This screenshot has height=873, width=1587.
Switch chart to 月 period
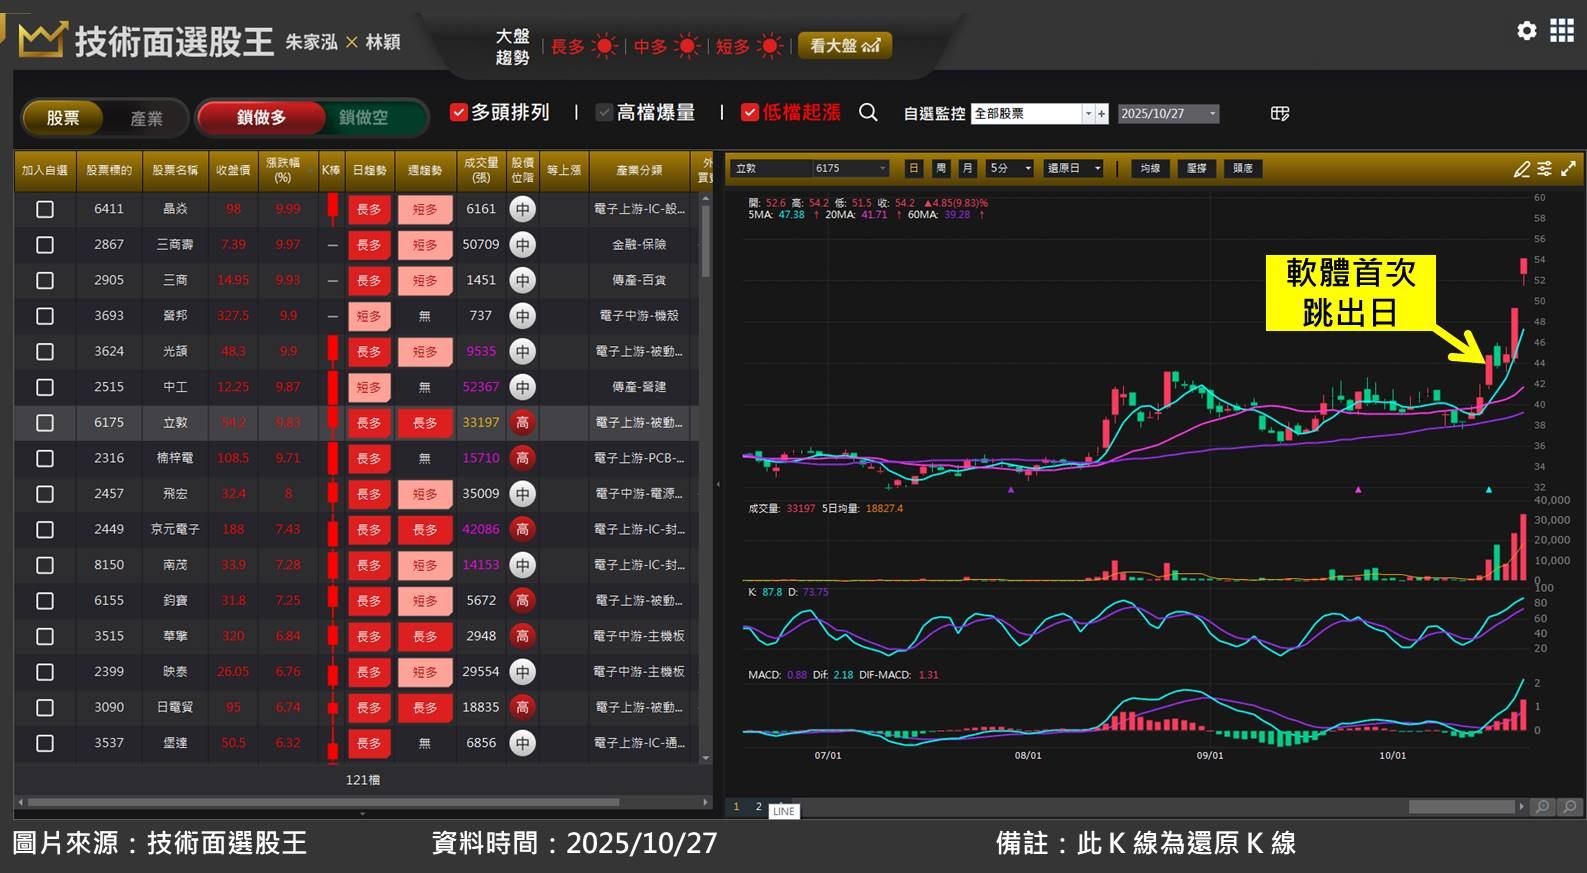[967, 169]
